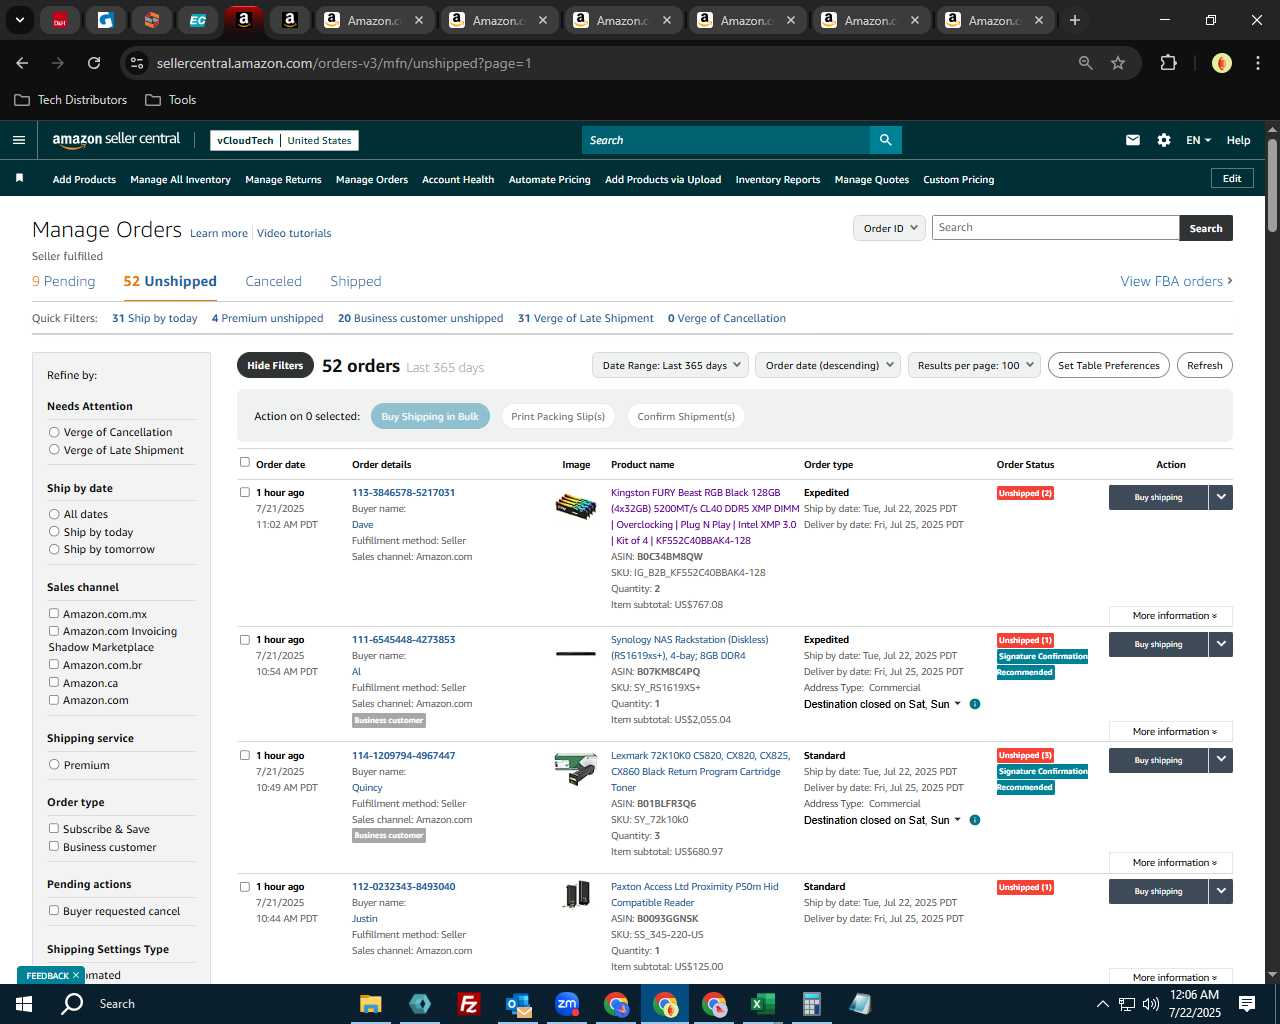Viewport: 1280px width, 1024px height.
Task: Open the Seller Central hamburger menu
Action: coord(18,140)
